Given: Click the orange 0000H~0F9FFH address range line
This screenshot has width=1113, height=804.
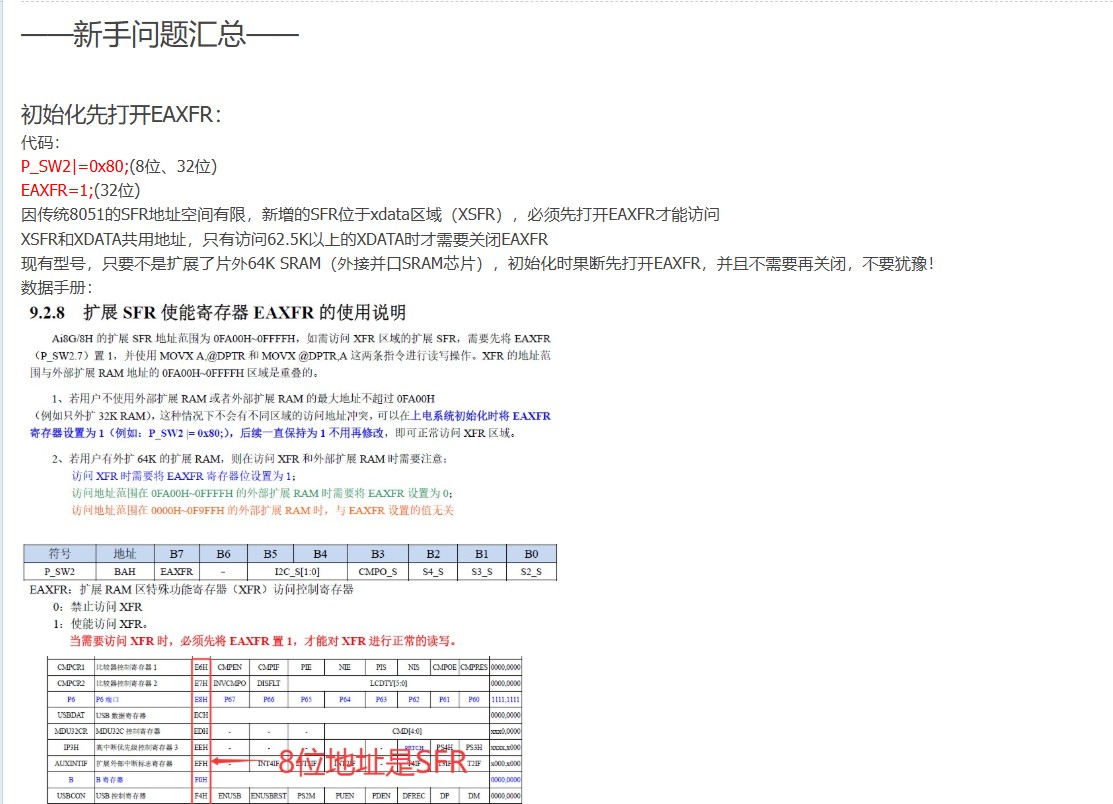Looking at the screenshot, I should pyautogui.click(x=262, y=510).
